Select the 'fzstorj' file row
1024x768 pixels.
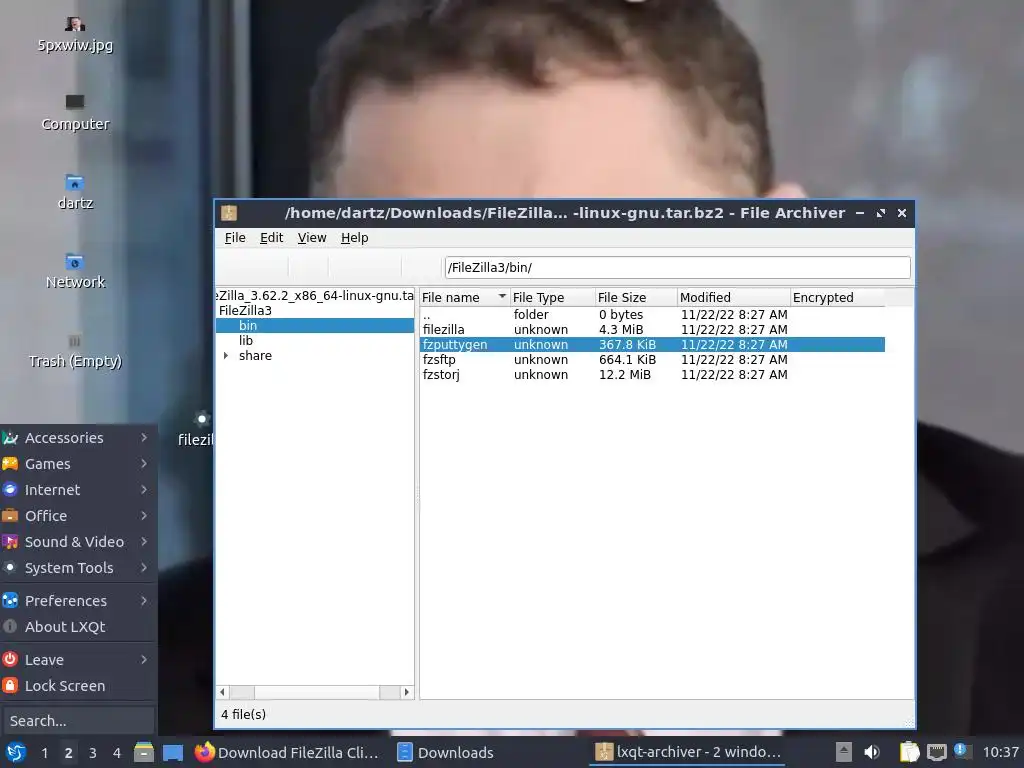coord(652,374)
